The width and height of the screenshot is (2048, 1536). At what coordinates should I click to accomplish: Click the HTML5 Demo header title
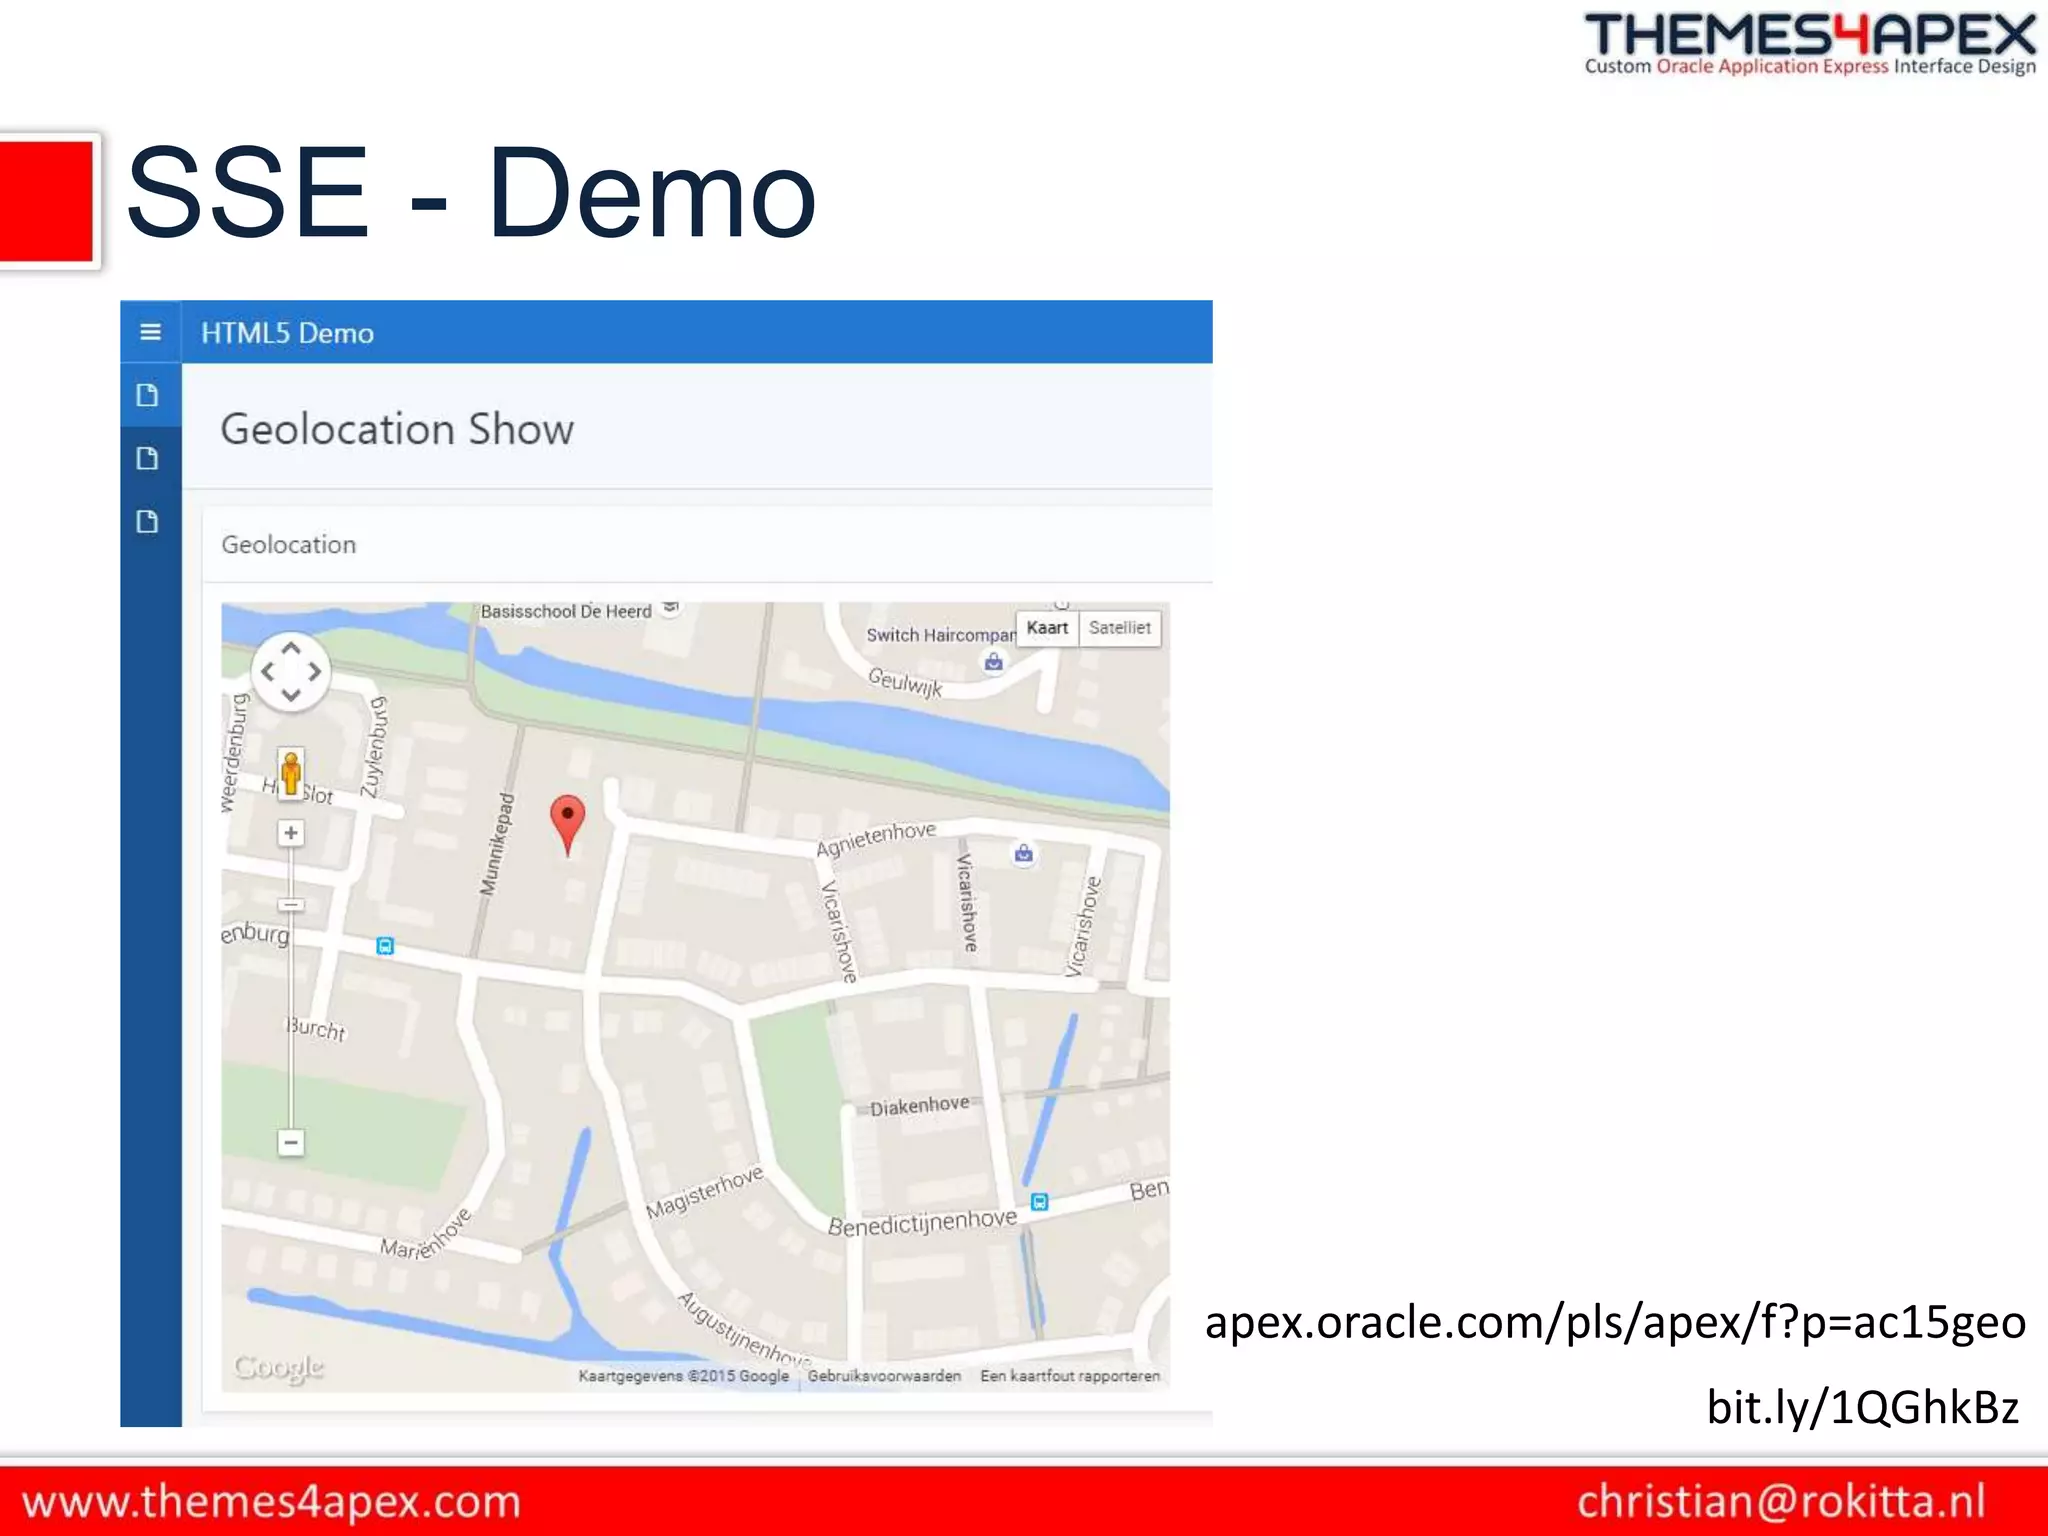pyautogui.click(x=288, y=333)
